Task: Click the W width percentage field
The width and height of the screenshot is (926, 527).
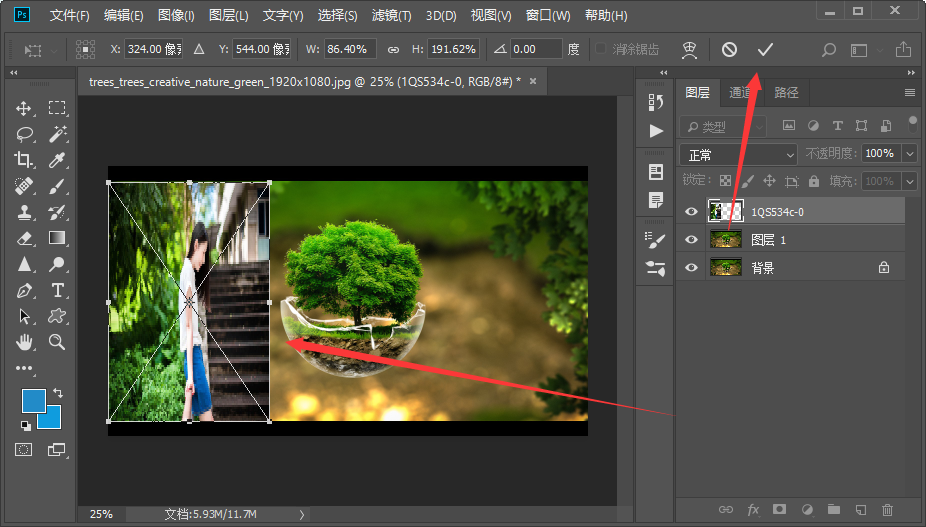Action: [x=350, y=49]
